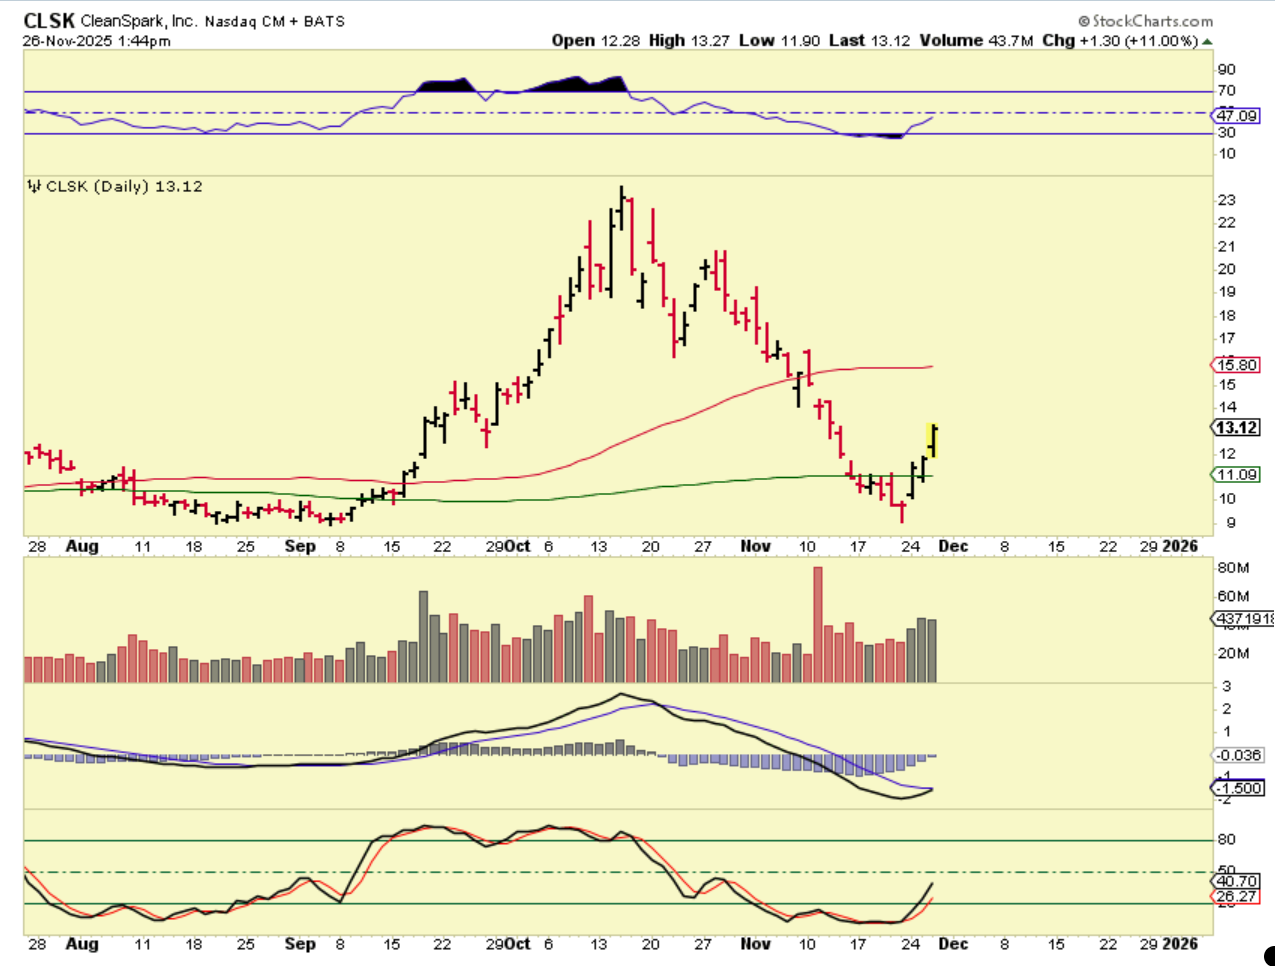1275x966 pixels.
Task: Click the boxed 13.12 last price tag
Action: pyautogui.click(x=1236, y=428)
